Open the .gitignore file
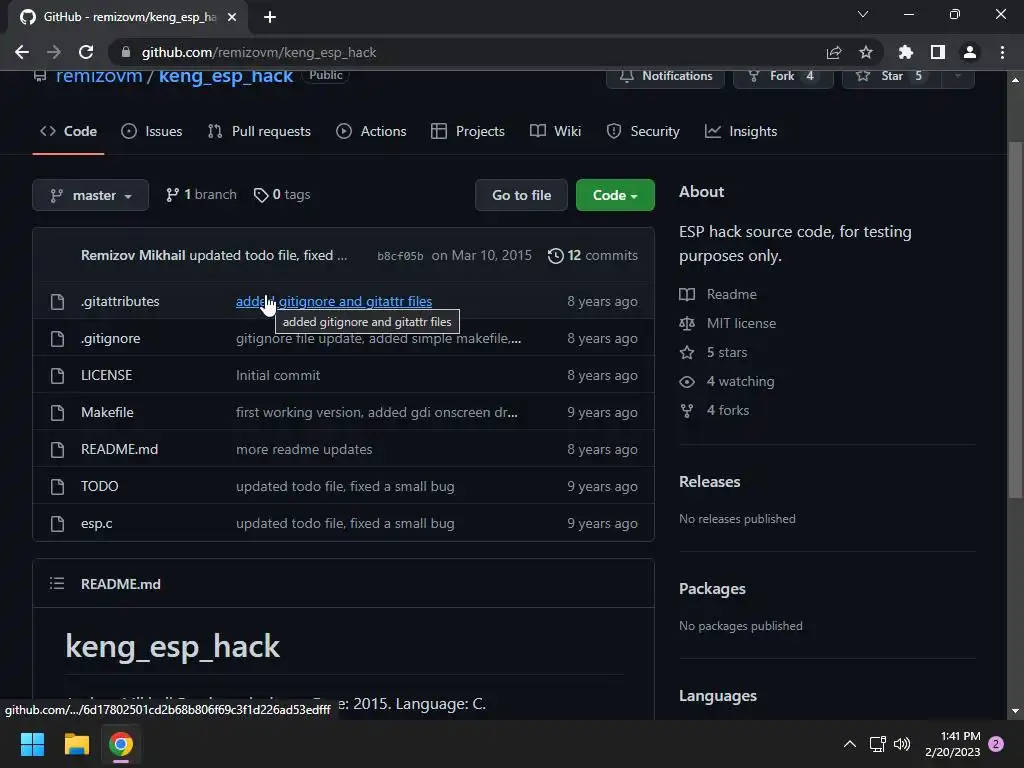Image resolution: width=1024 pixels, height=768 pixels. (110, 338)
